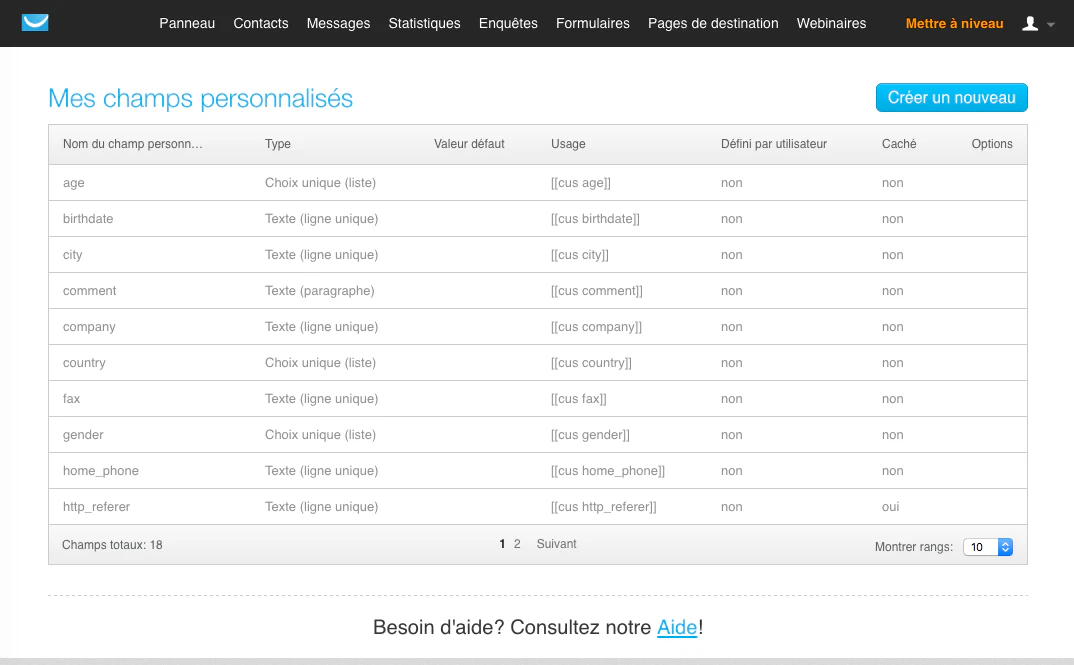Screen dimensions: 1074x665
Task: Click the [[cus gender]] usage tag
Action: tap(590, 435)
